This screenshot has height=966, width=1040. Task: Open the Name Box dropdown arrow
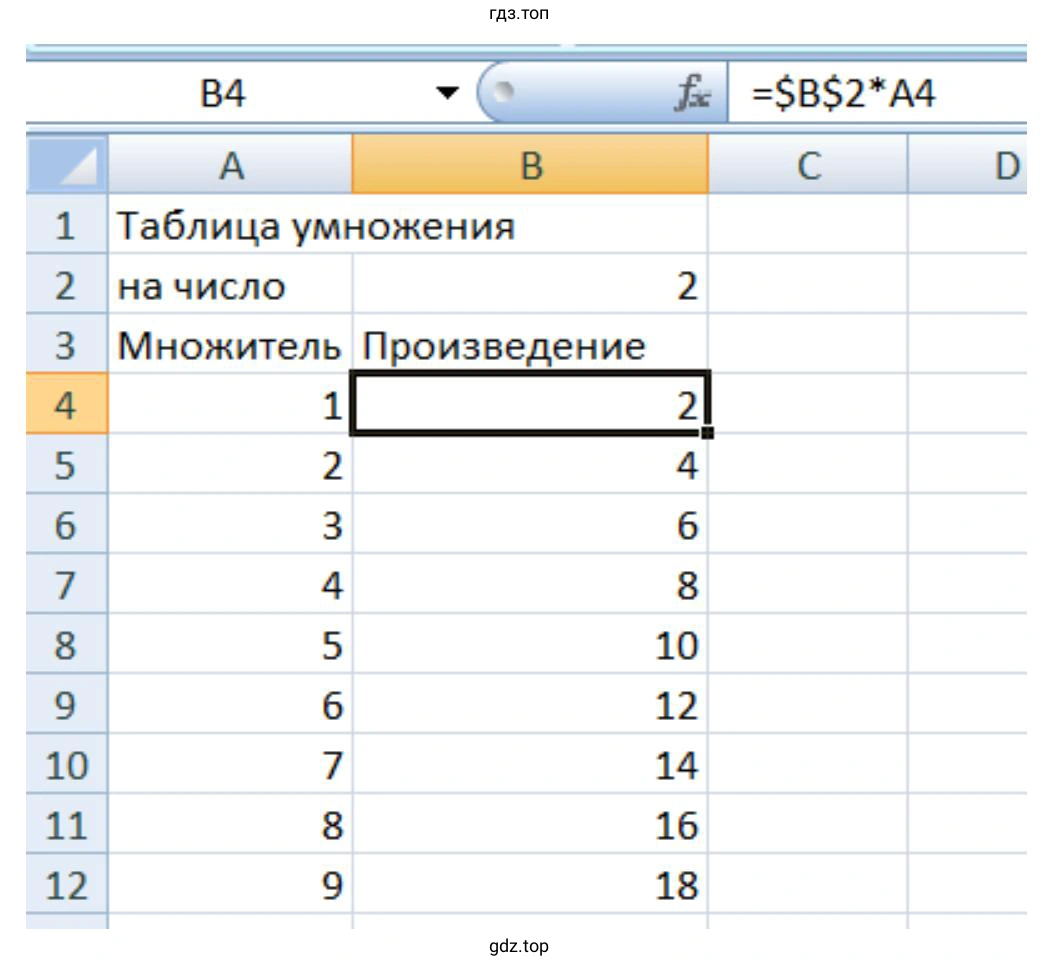point(449,95)
